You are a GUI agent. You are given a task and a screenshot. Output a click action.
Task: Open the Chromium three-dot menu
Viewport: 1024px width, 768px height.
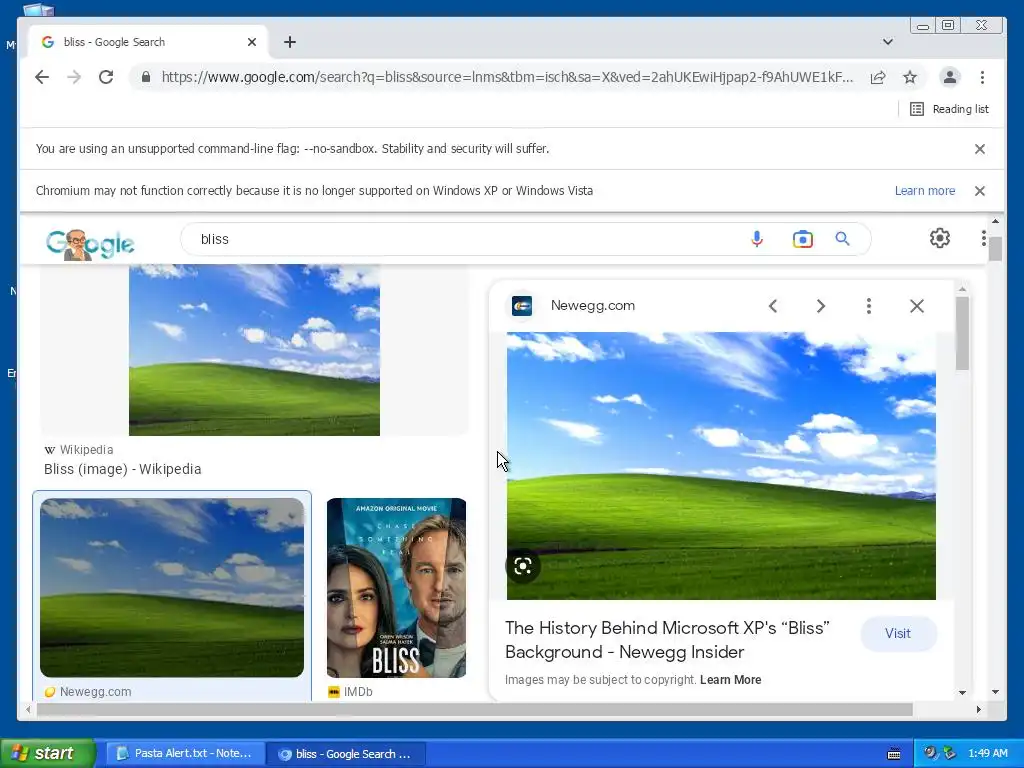point(982,77)
